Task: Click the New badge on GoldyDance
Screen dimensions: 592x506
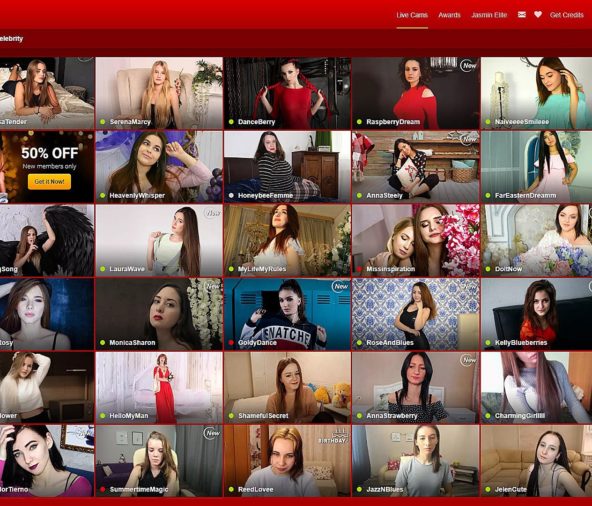Action: (340, 287)
